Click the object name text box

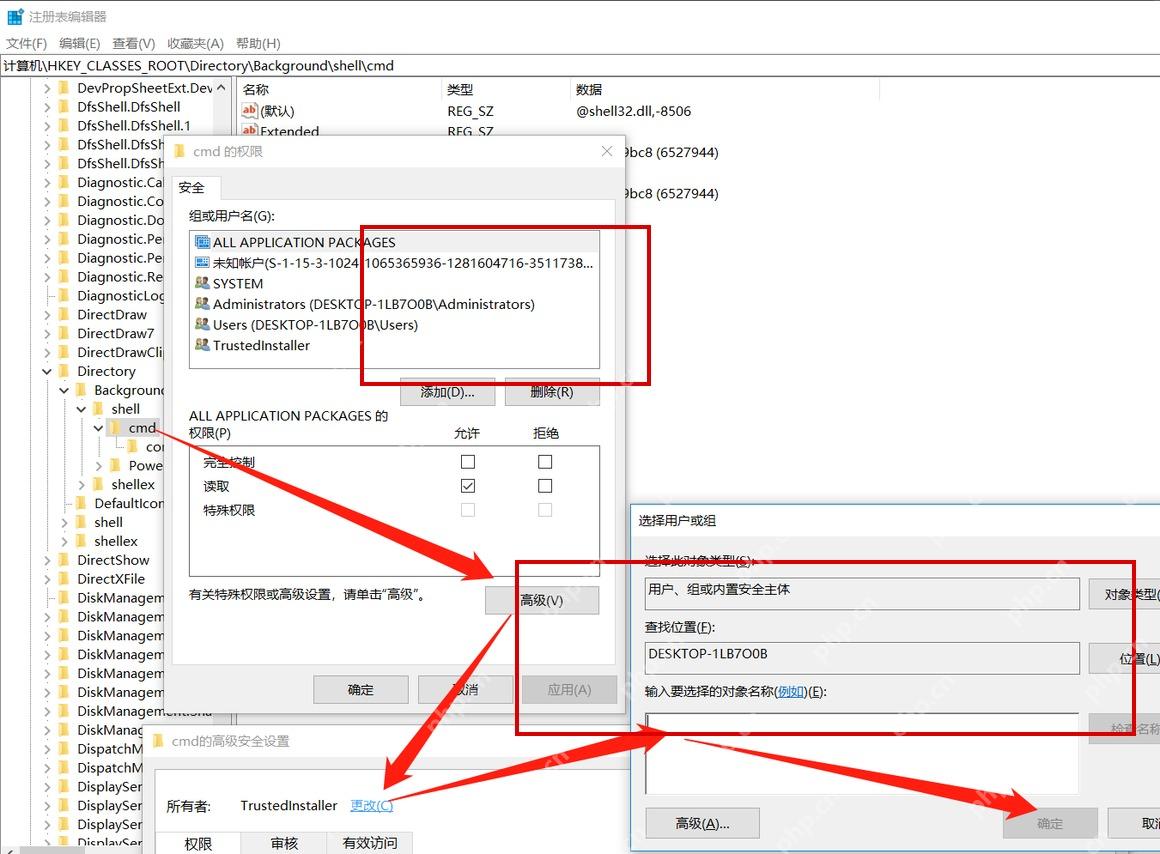[862, 753]
